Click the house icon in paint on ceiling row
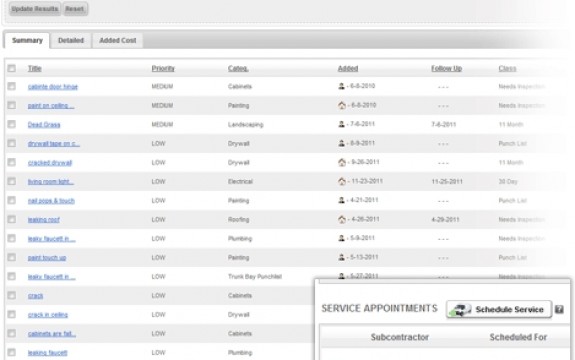The image size is (575, 360). (x=342, y=105)
